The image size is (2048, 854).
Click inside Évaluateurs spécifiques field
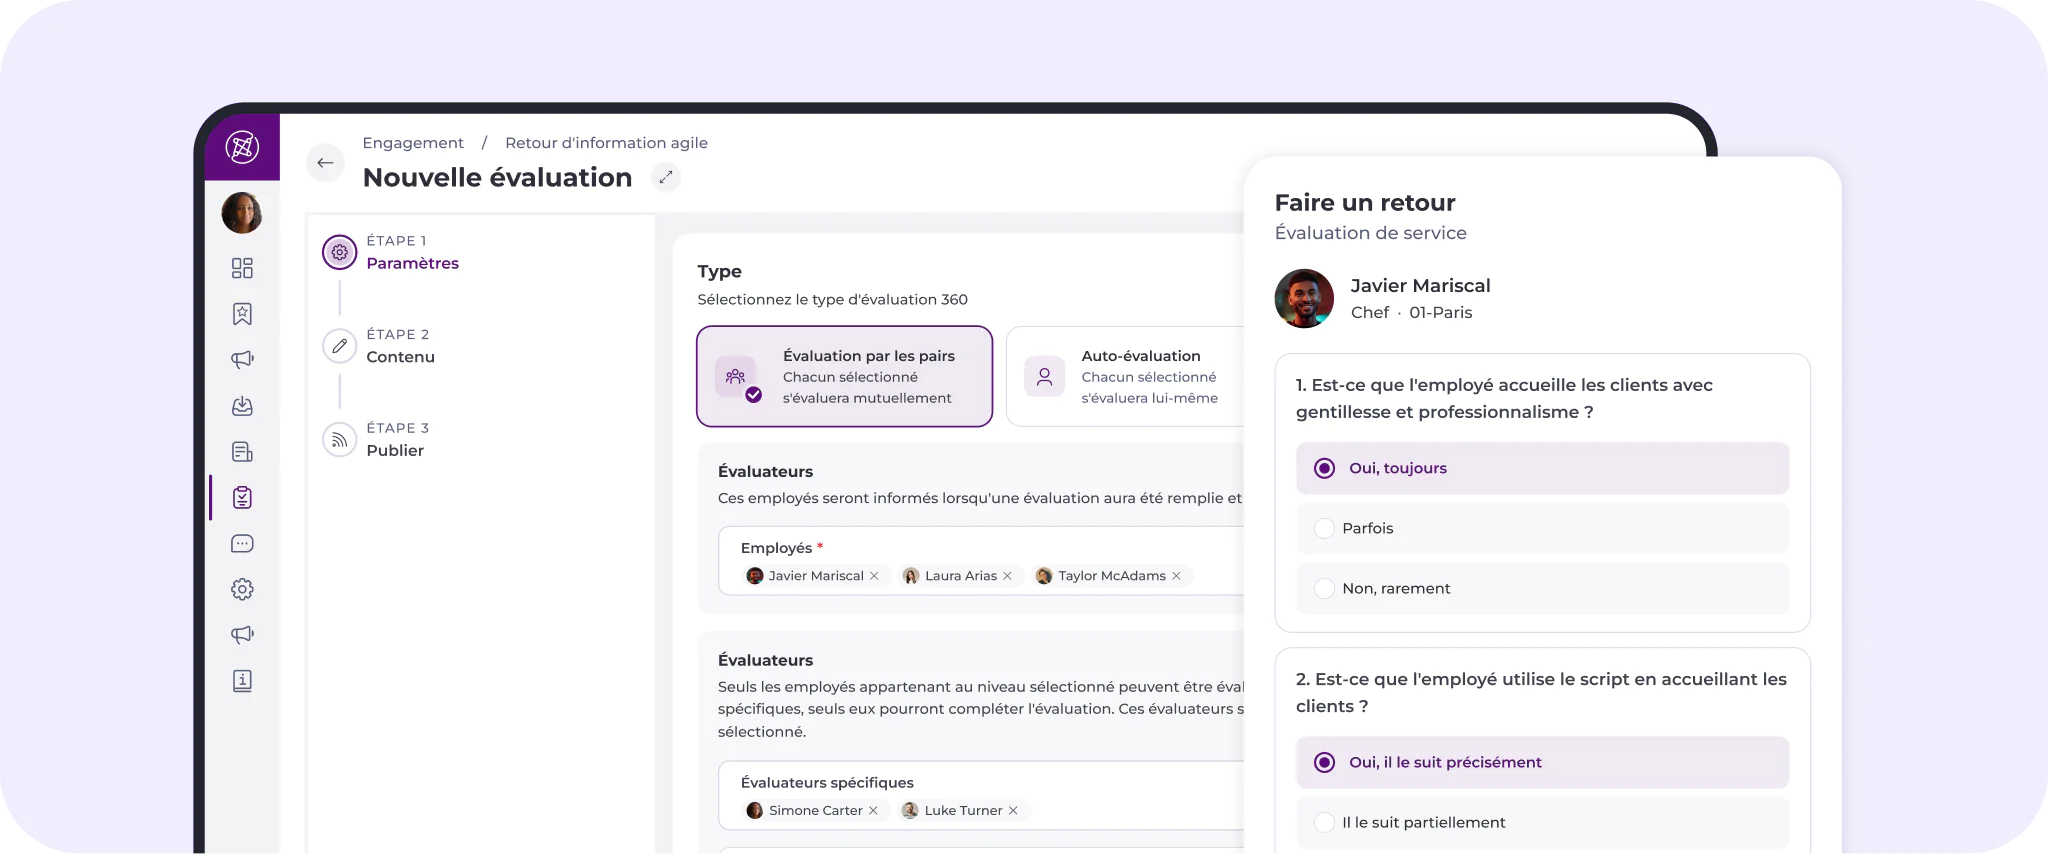point(981,795)
